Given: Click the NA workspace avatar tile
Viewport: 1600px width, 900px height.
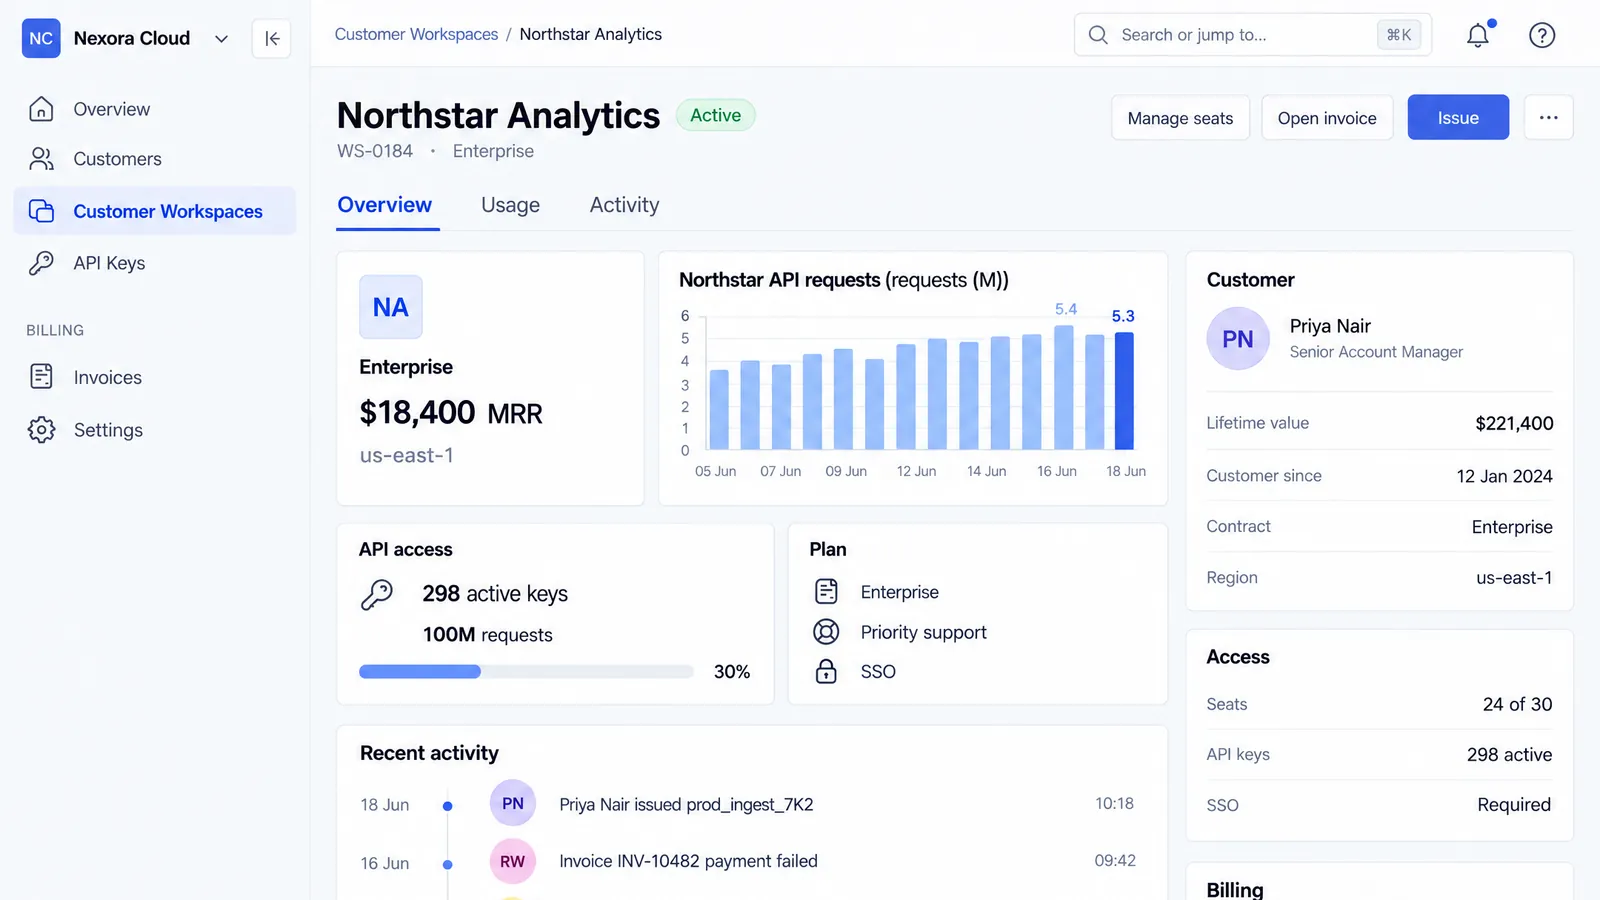Looking at the screenshot, I should tap(391, 307).
